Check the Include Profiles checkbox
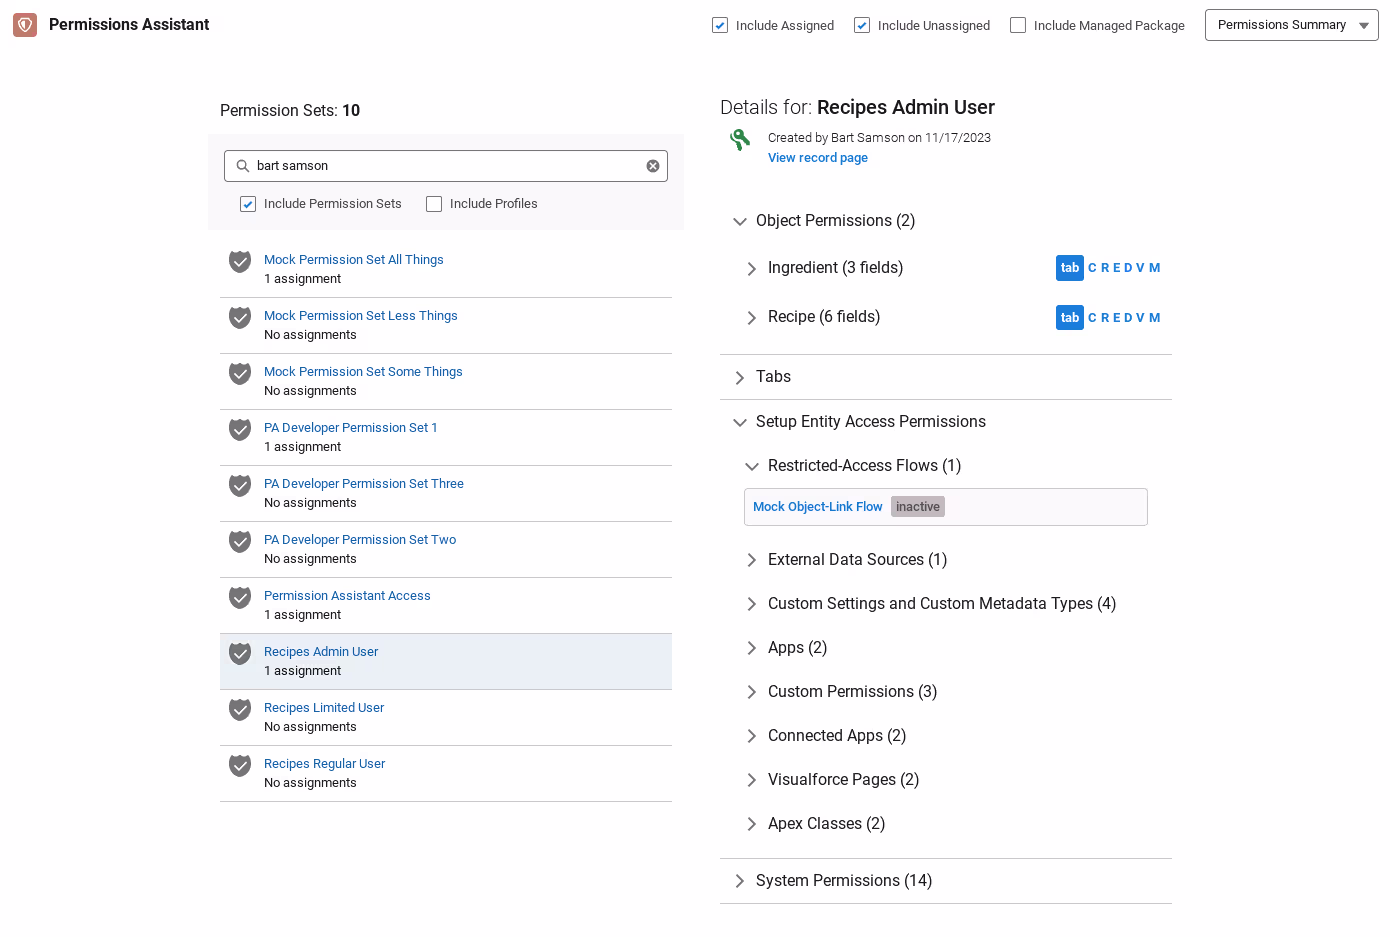Image resolution: width=1390 pixels, height=937 pixels. point(434,204)
